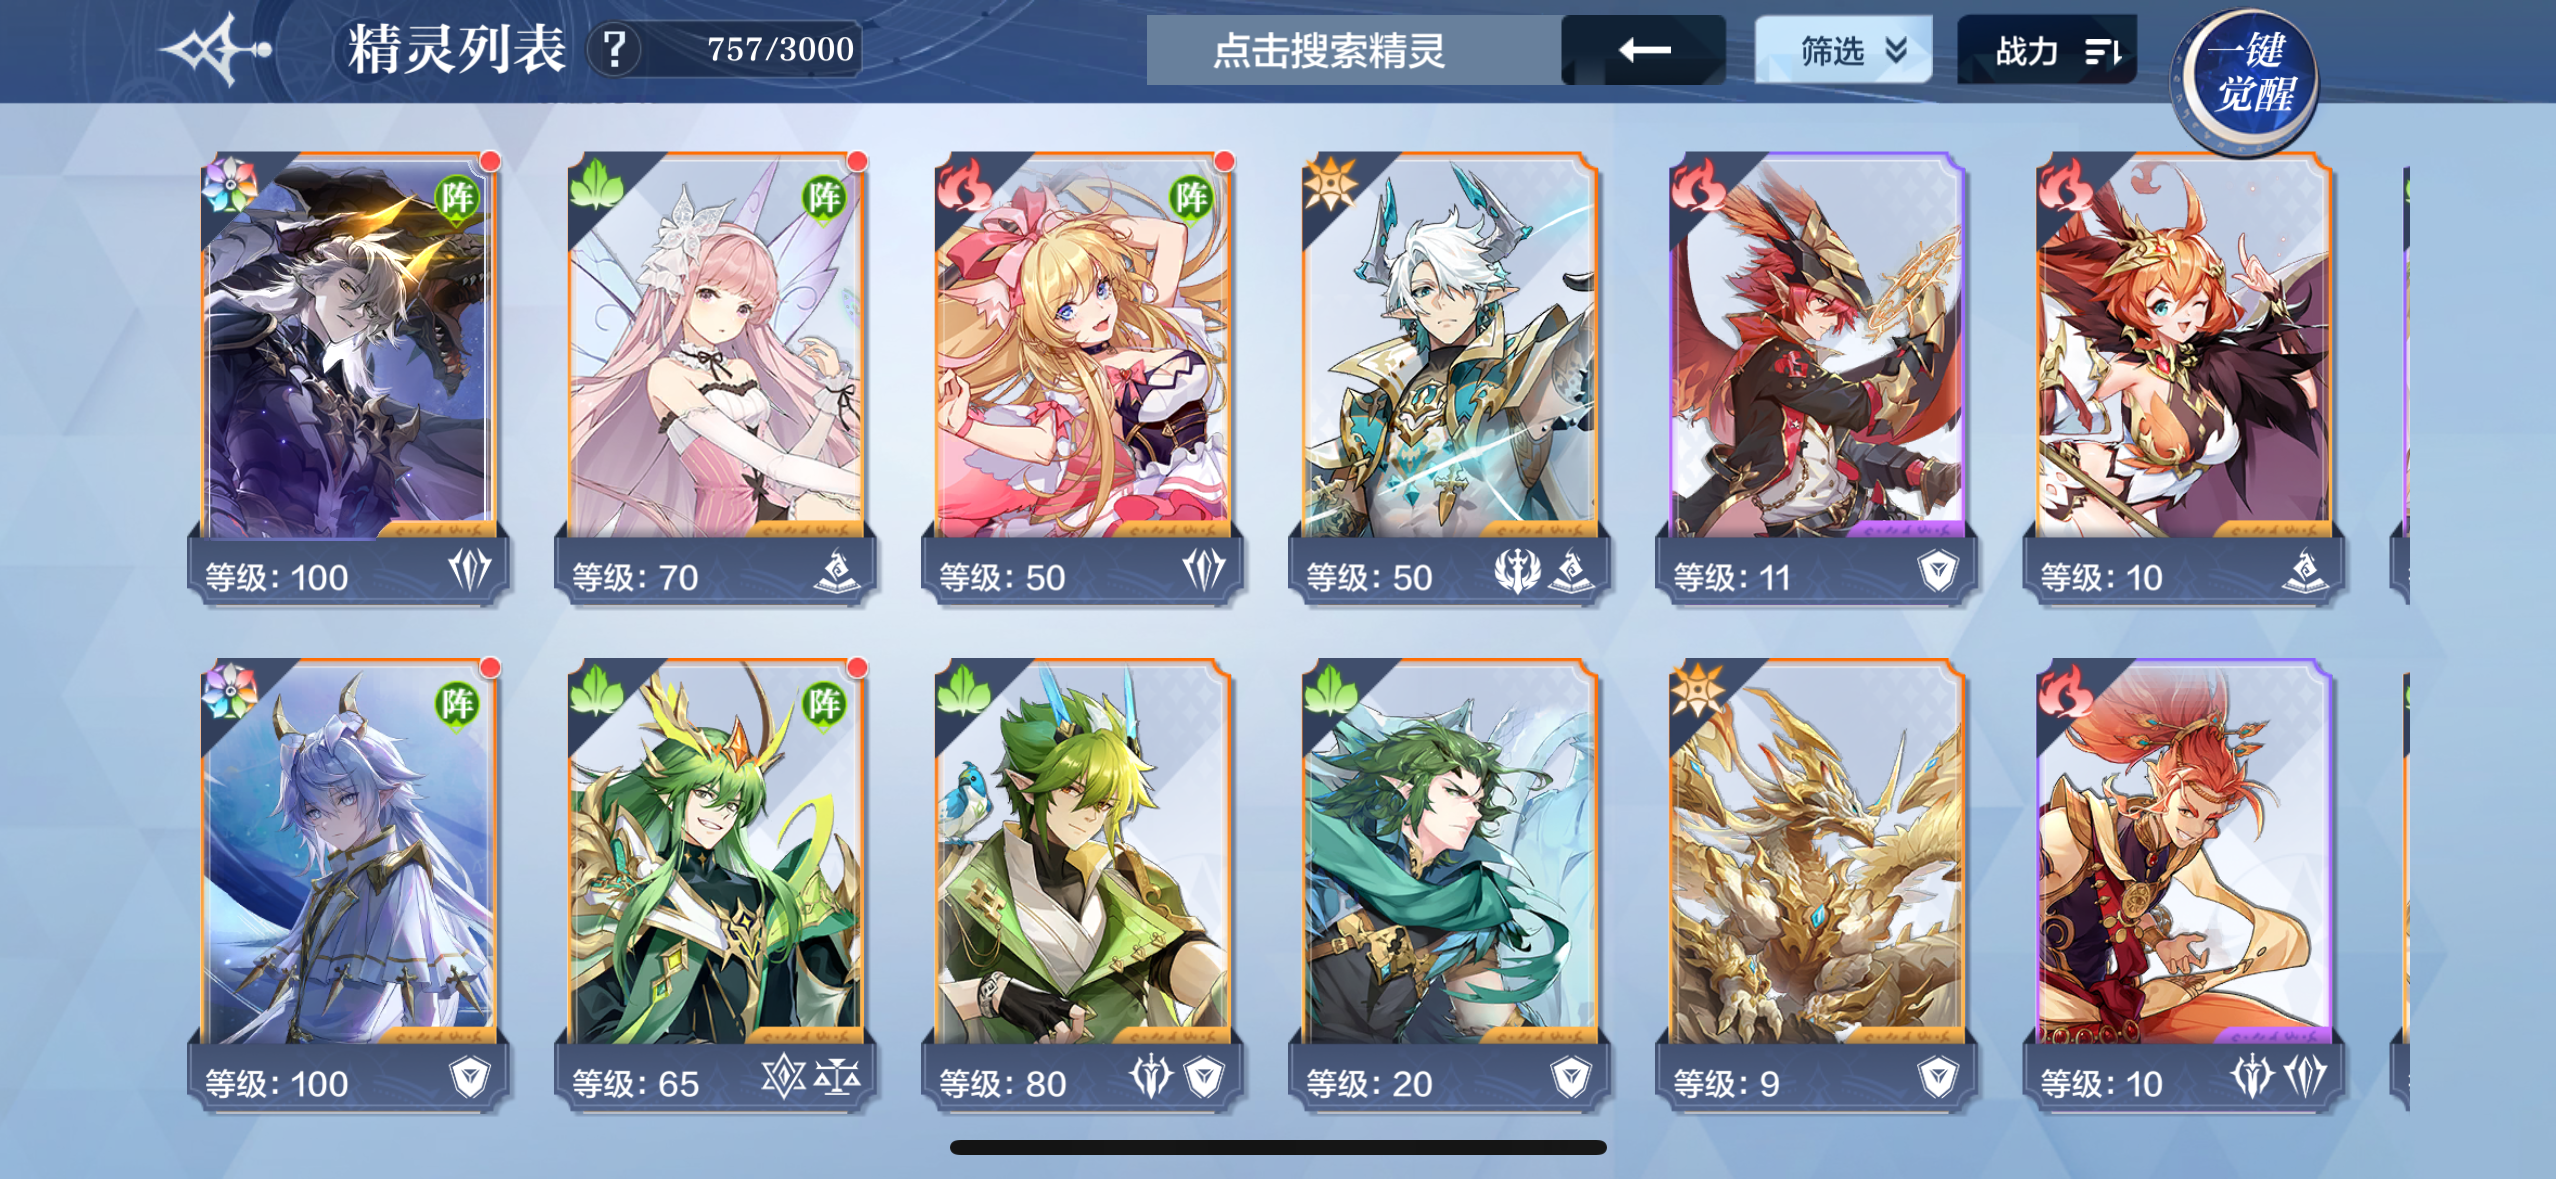The height and width of the screenshot is (1179, 2556).
Task: Click the search back-arrow button
Action: click(1643, 50)
